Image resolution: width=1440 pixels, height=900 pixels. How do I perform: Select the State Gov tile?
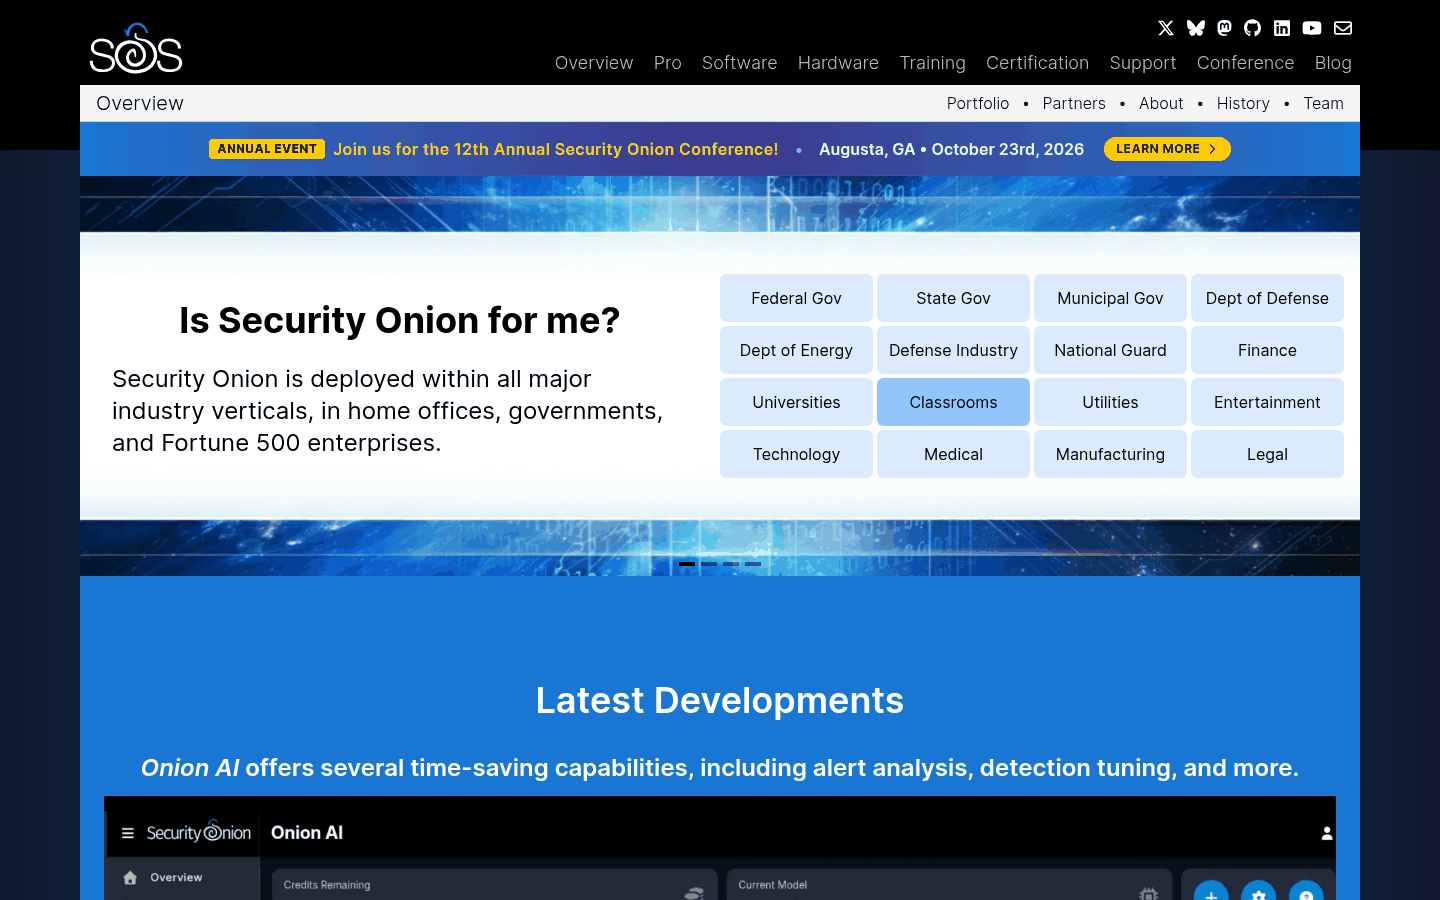click(953, 298)
